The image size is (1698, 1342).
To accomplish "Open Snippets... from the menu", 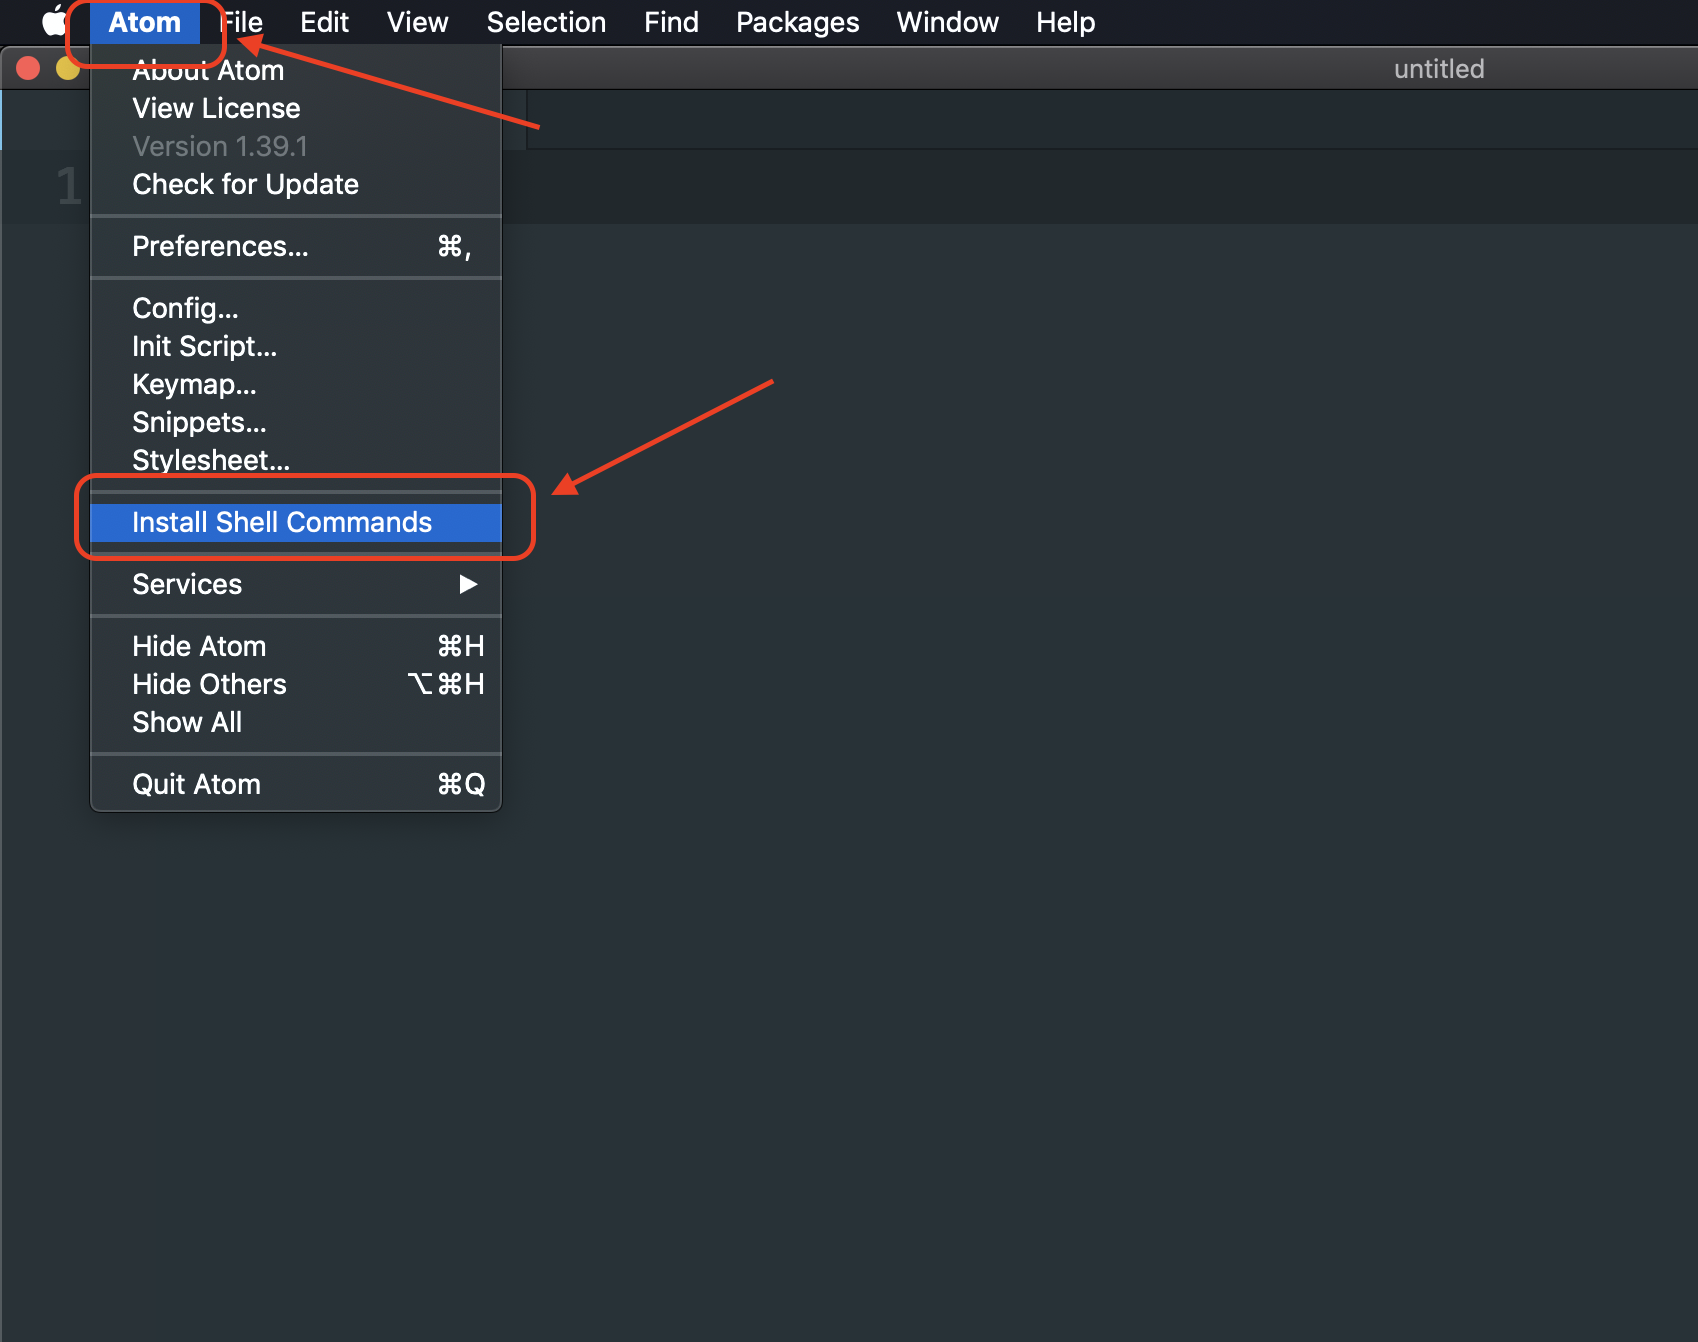I will pyautogui.click(x=199, y=422).
